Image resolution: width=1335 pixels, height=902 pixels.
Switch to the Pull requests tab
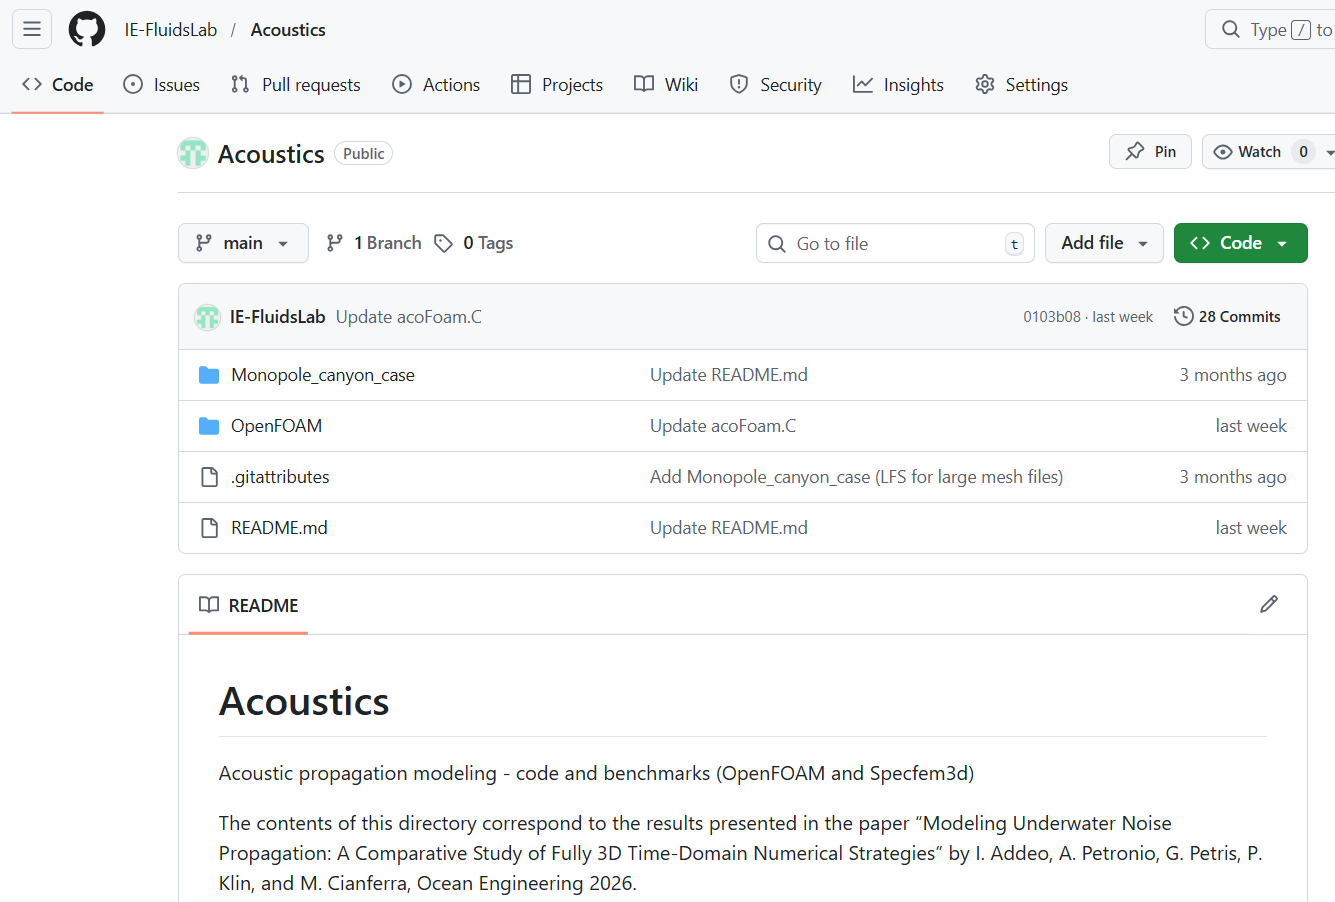click(x=295, y=85)
